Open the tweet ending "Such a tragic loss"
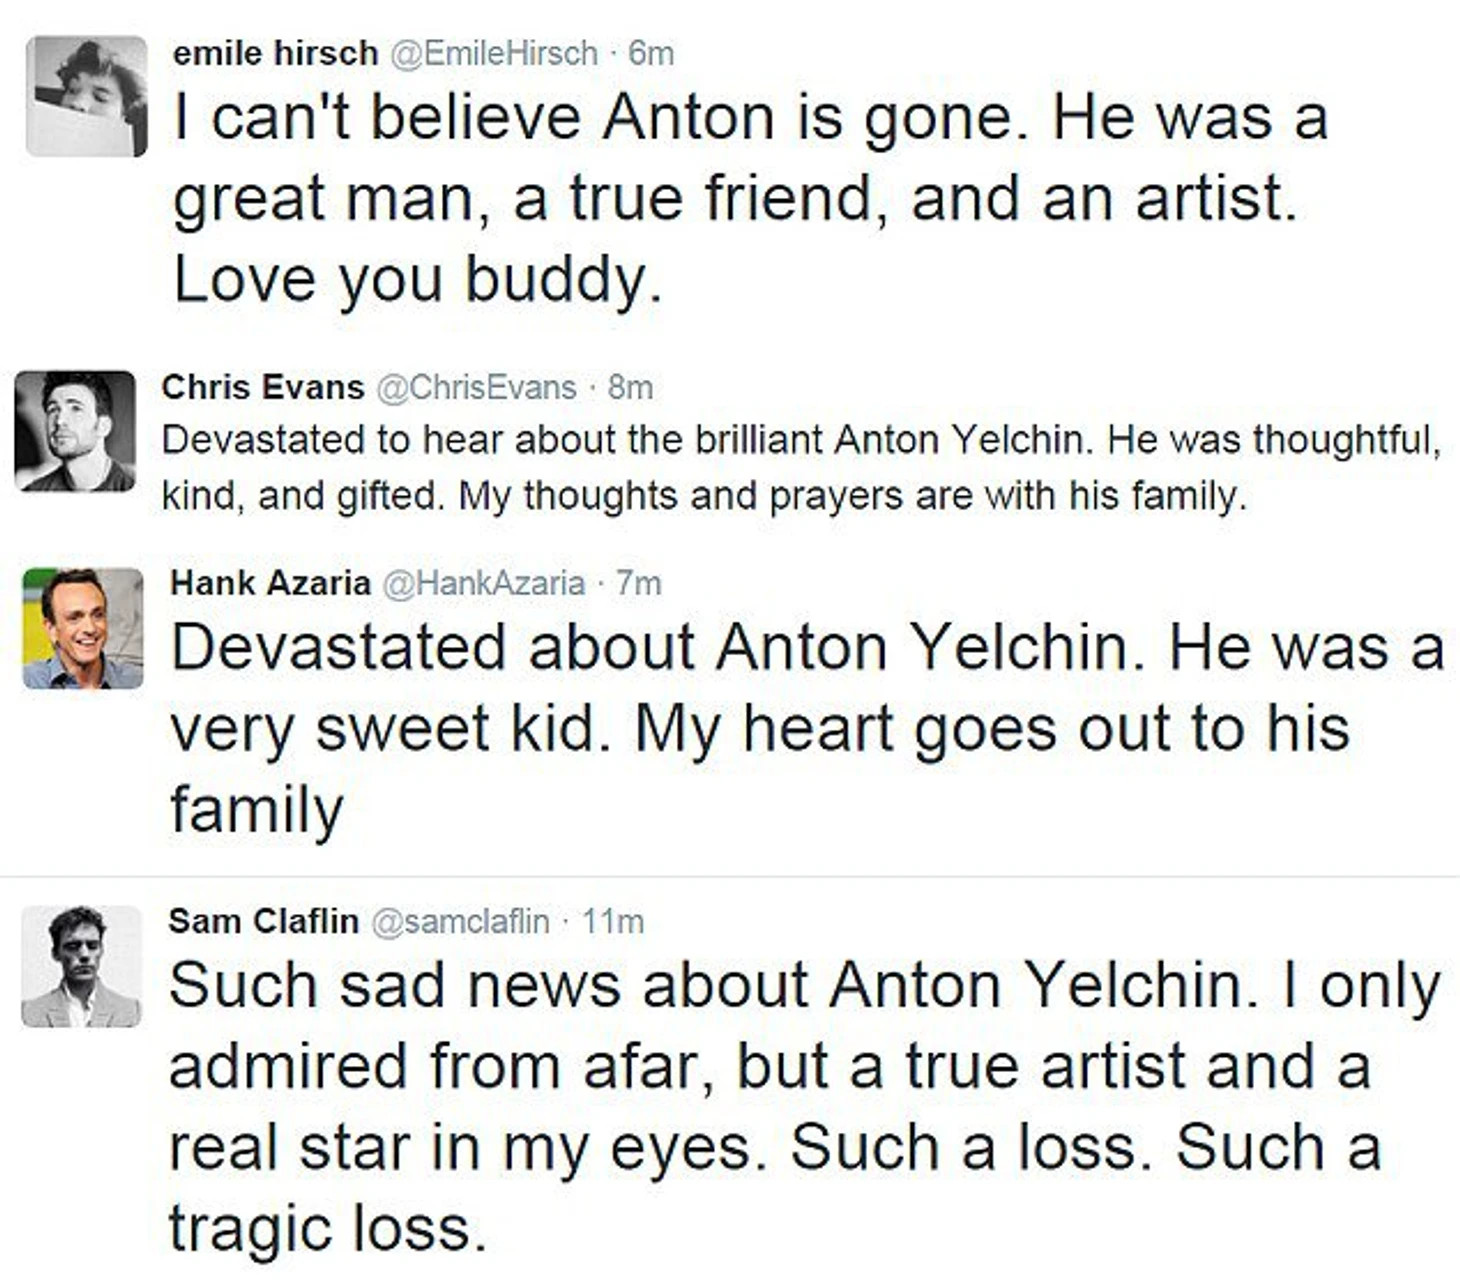Viewport: 1460px width, 1280px height. click(x=805, y=1106)
